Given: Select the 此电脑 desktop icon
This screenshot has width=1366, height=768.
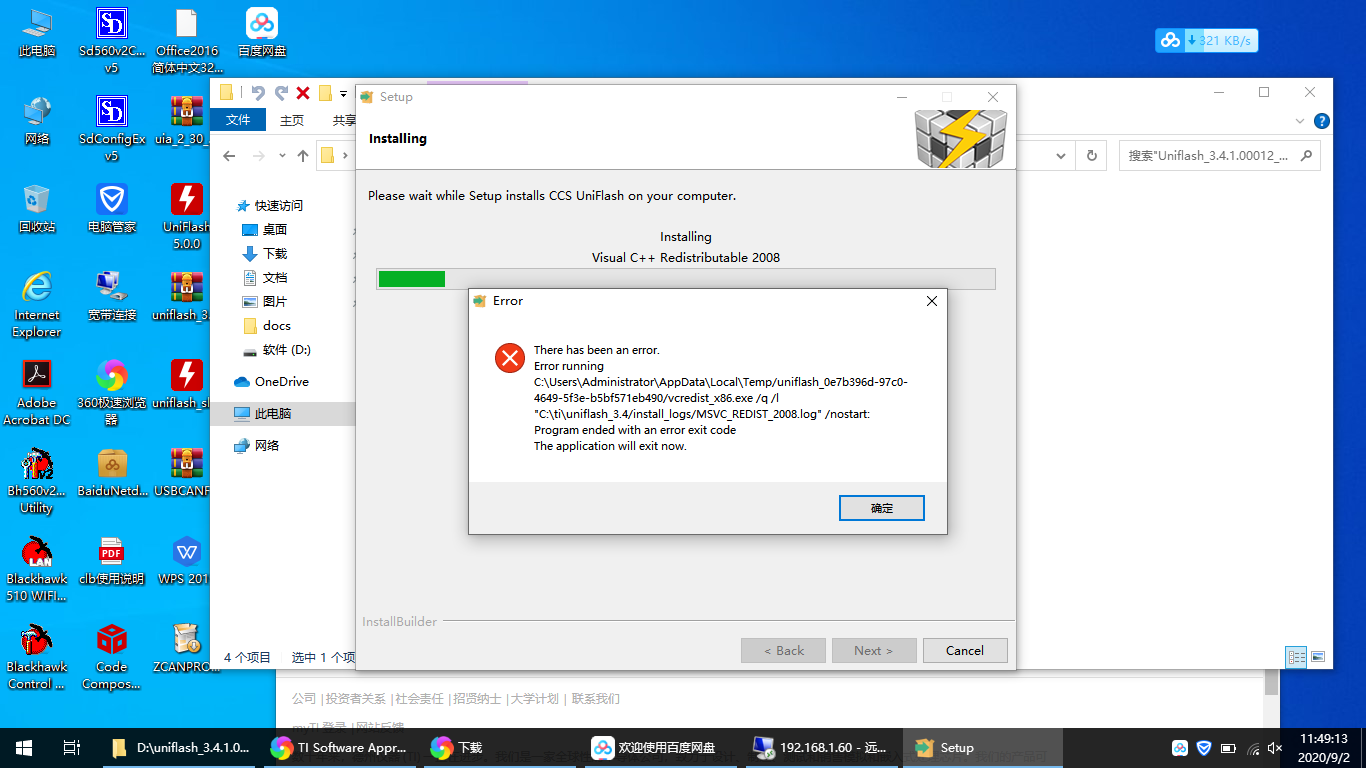Looking at the screenshot, I should pos(37,33).
